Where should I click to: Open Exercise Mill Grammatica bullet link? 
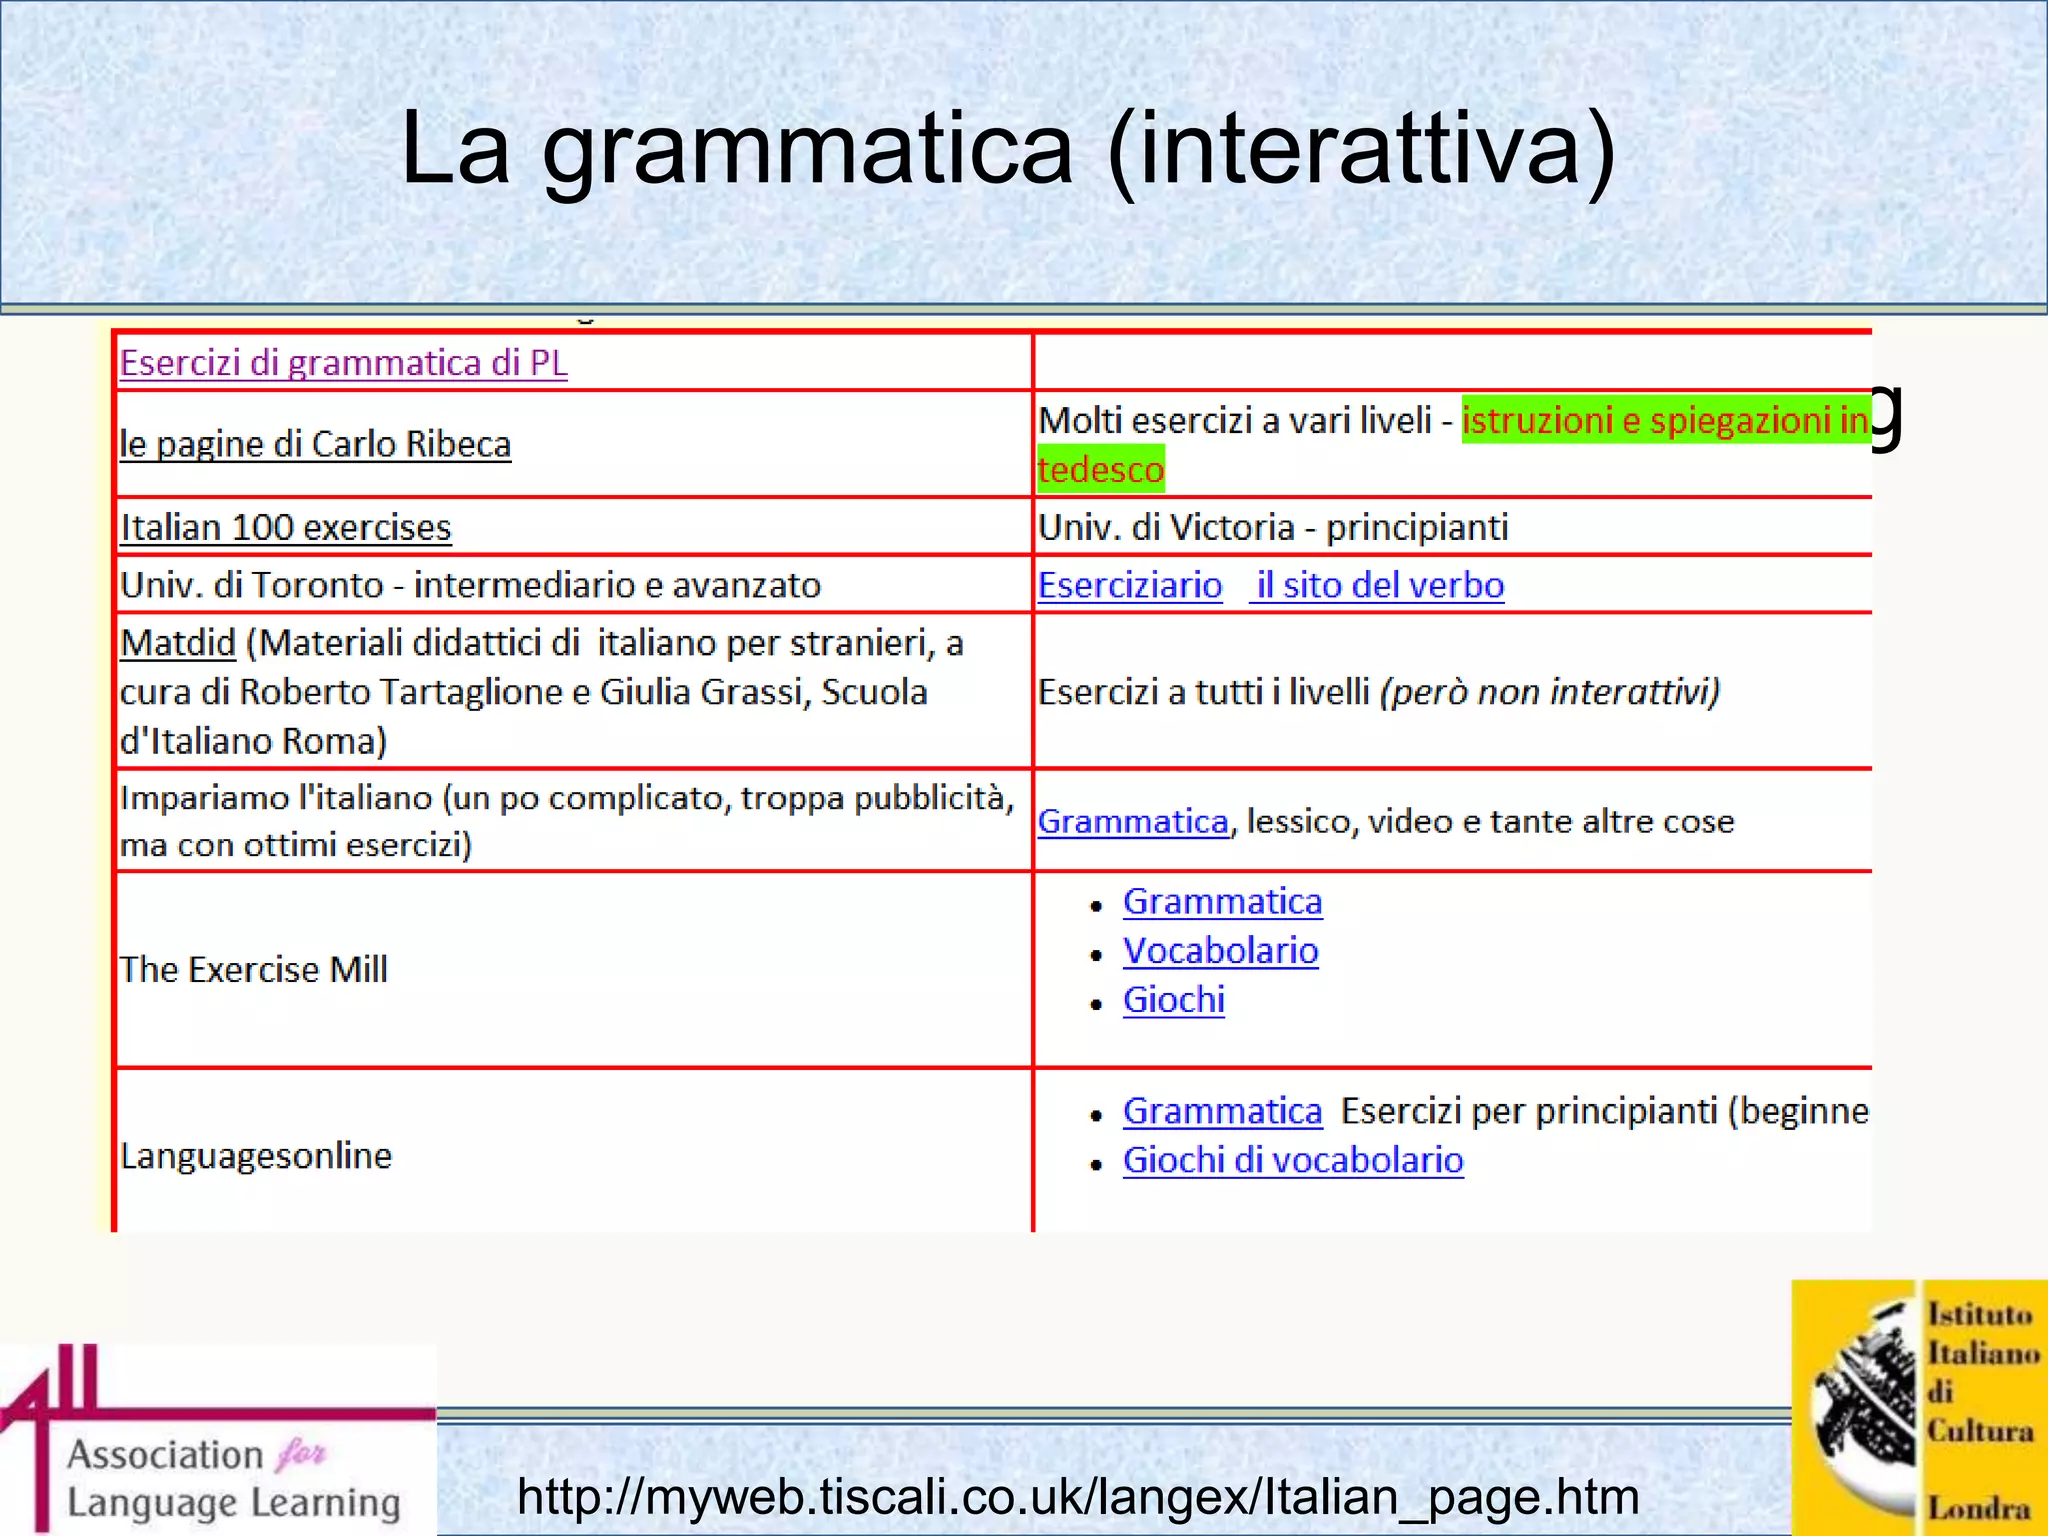pos(1222,902)
